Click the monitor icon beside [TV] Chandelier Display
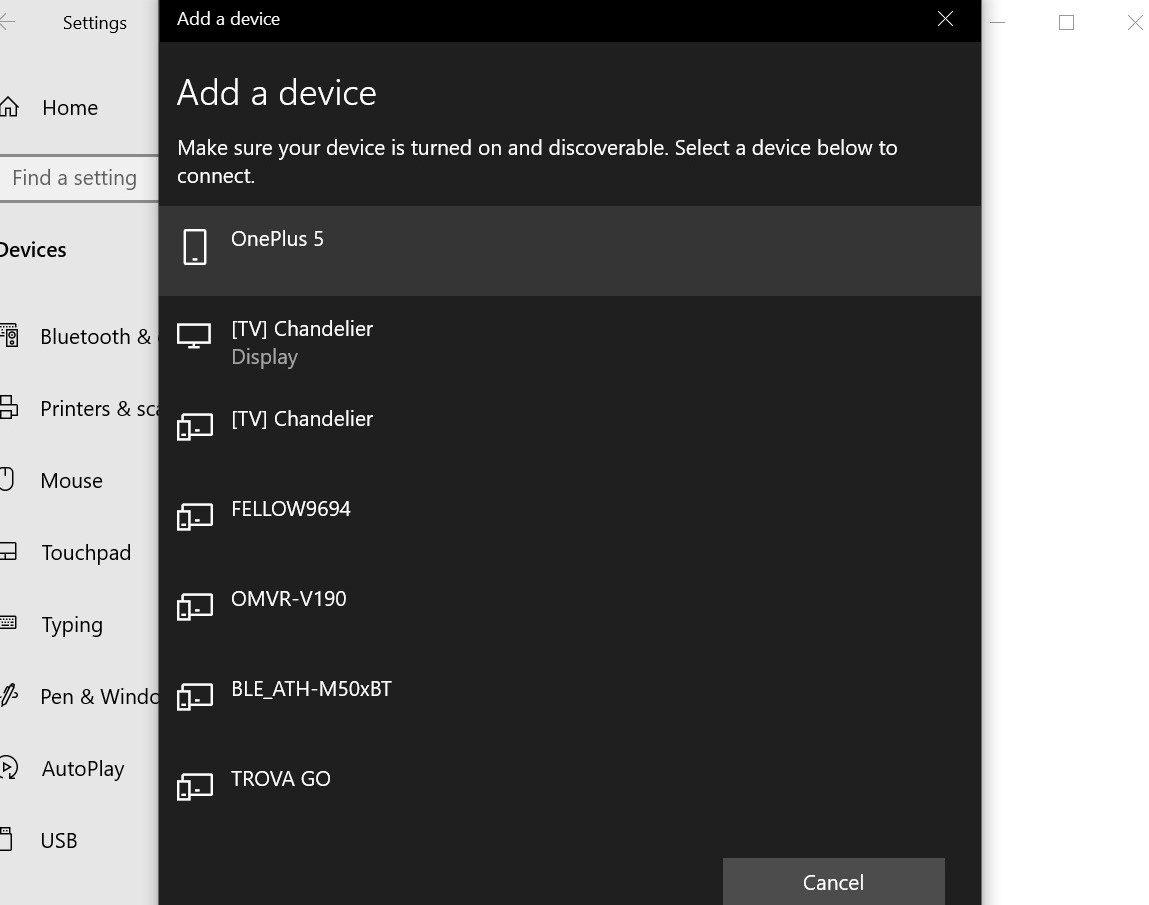This screenshot has width=1149, height=905. click(194, 336)
